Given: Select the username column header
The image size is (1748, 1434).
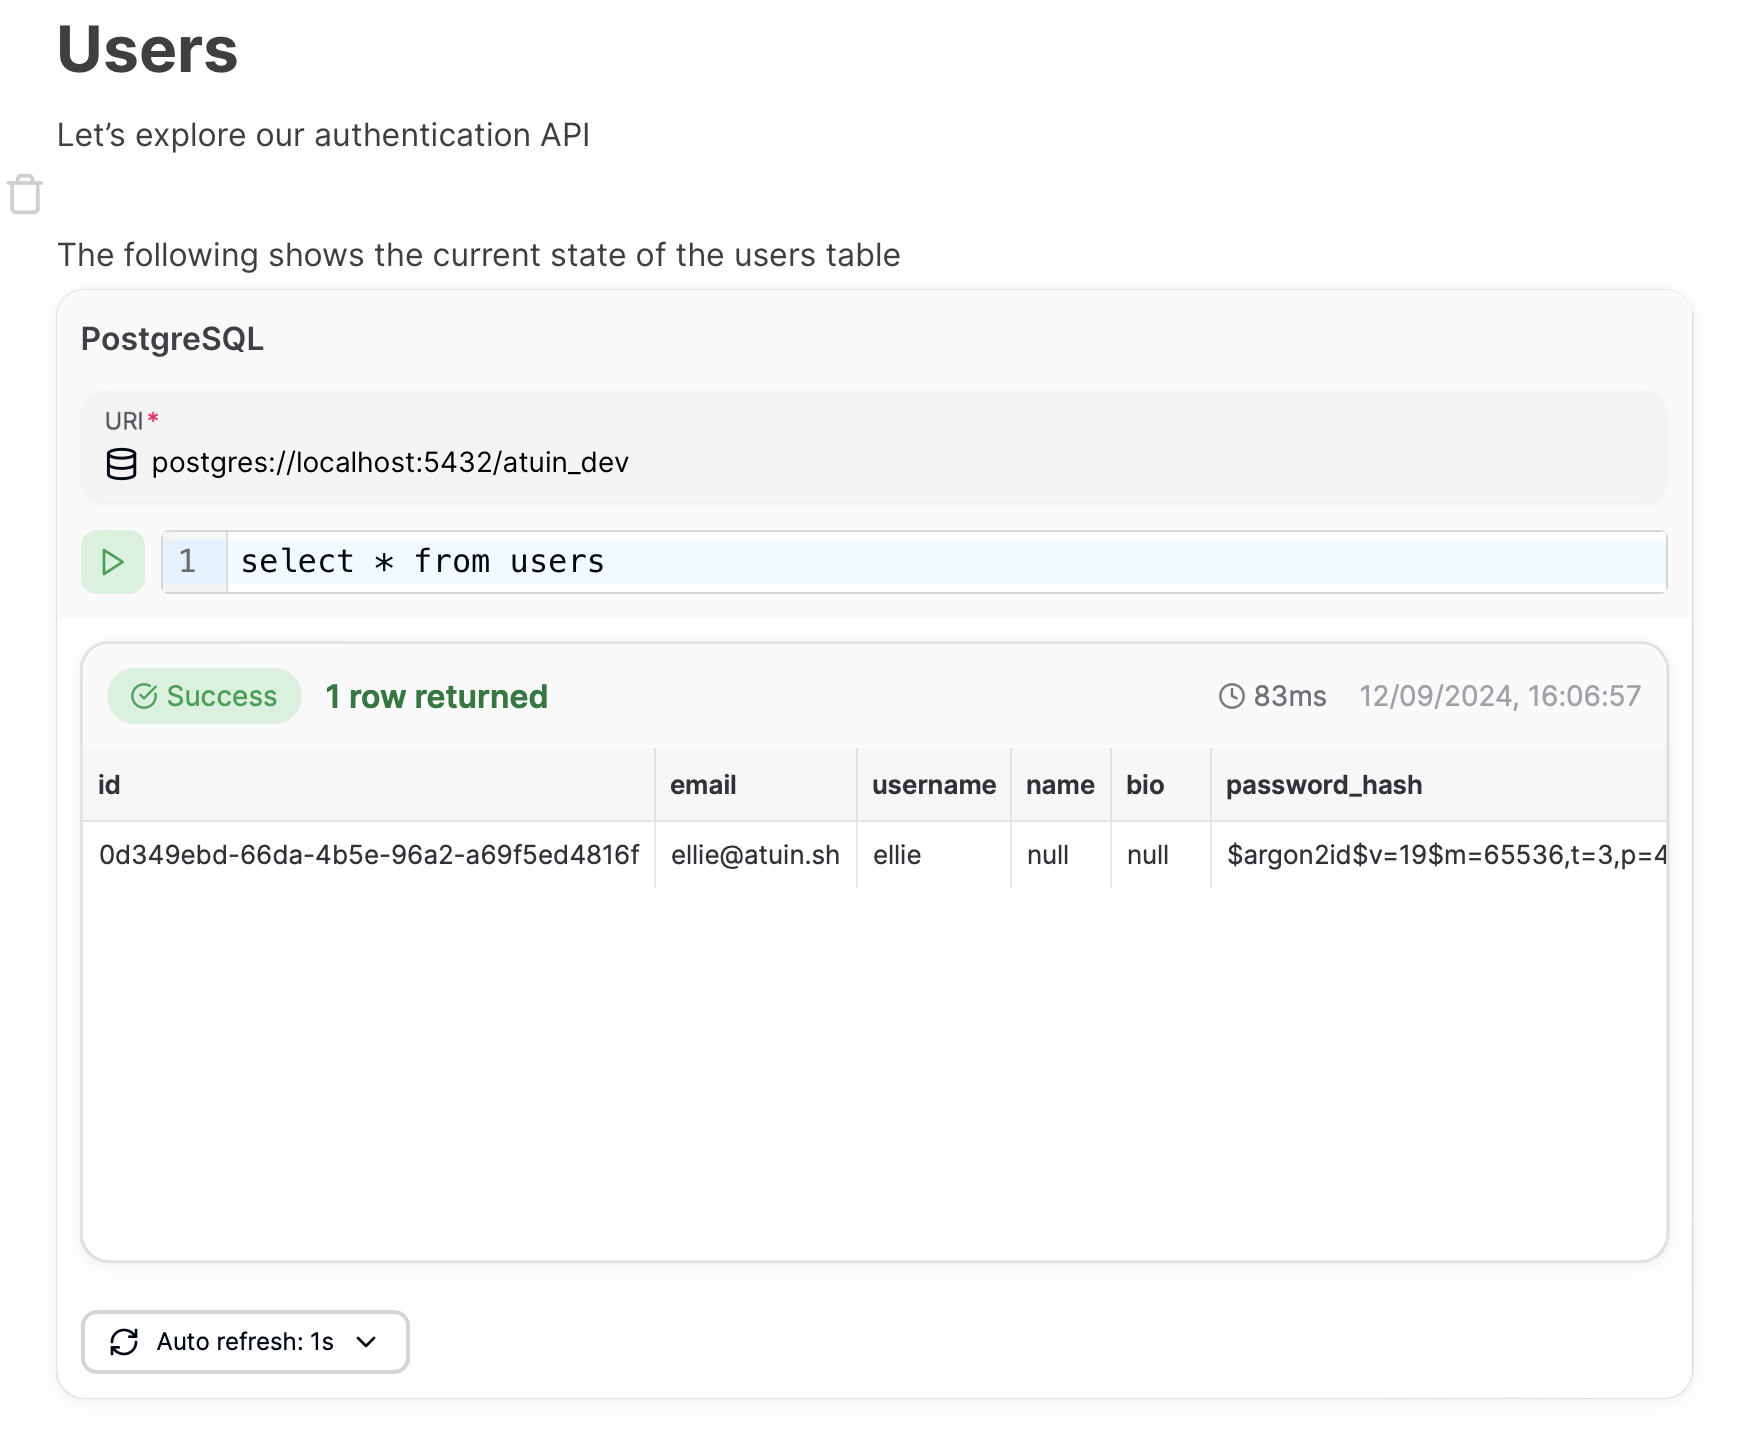Looking at the screenshot, I should pyautogui.click(x=933, y=785).
